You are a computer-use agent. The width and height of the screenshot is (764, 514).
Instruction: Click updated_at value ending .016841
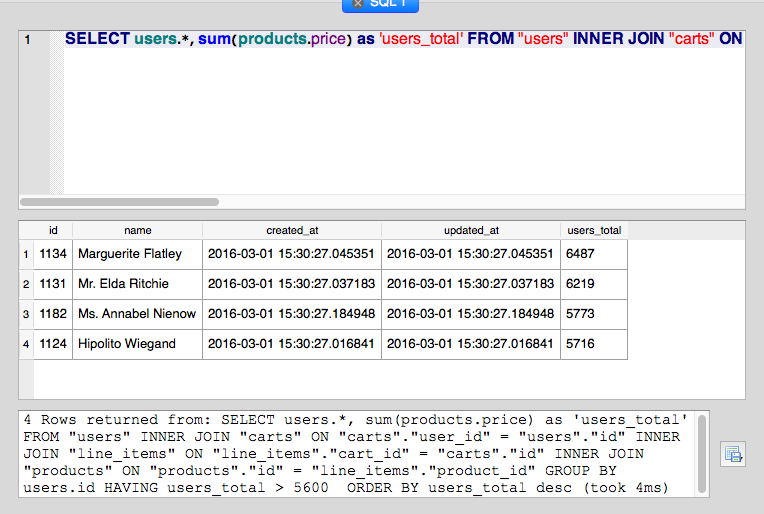click(471, 344)
